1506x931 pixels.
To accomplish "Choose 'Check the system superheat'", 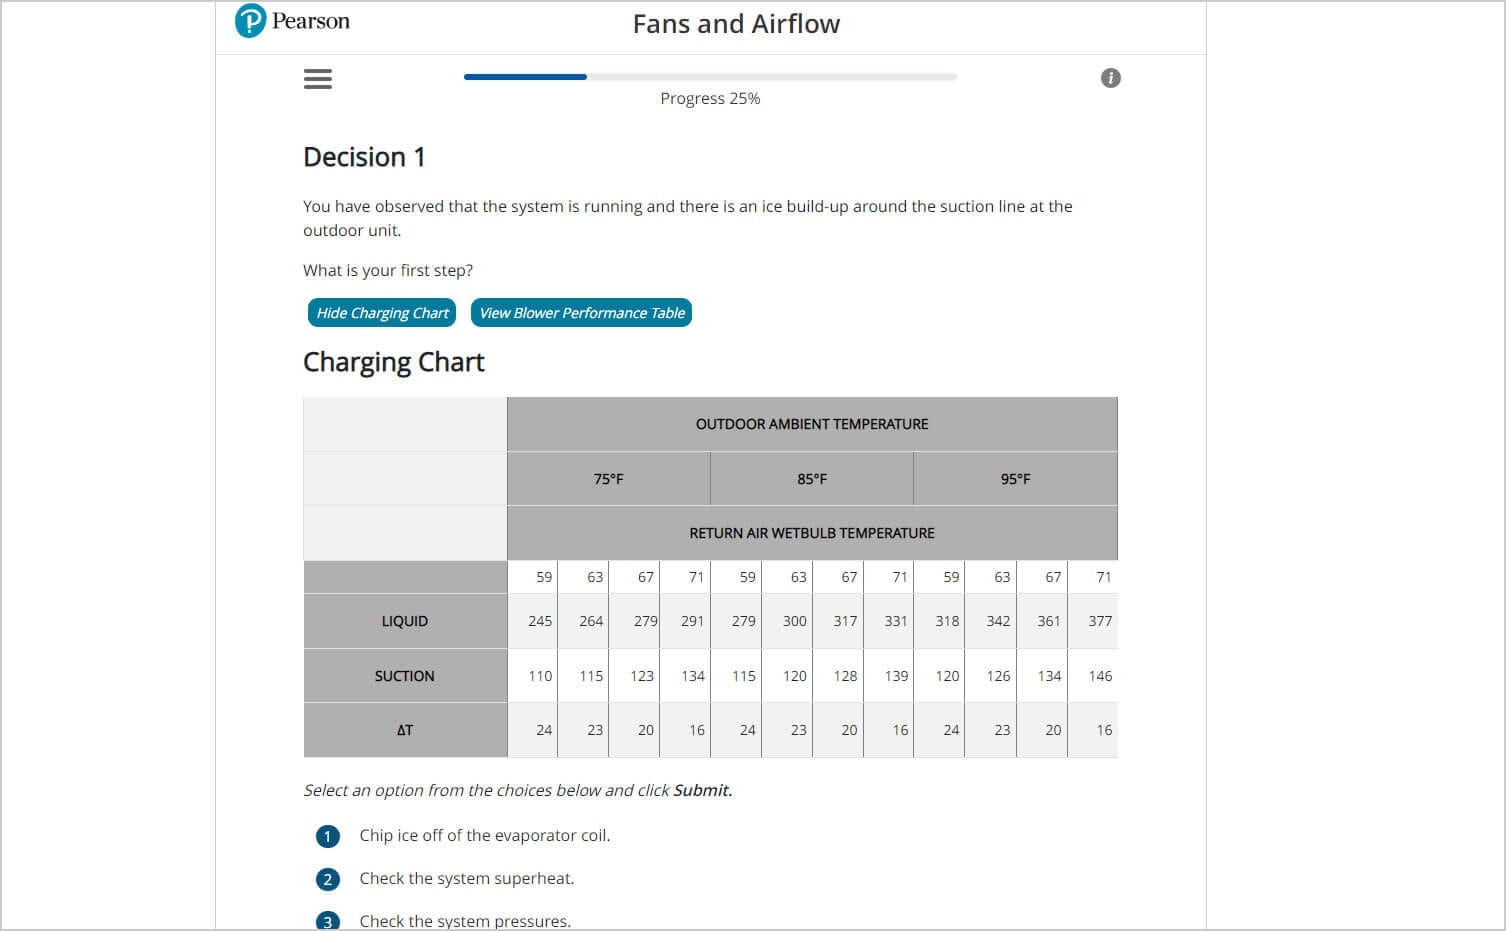I will [x=466, y=879].
